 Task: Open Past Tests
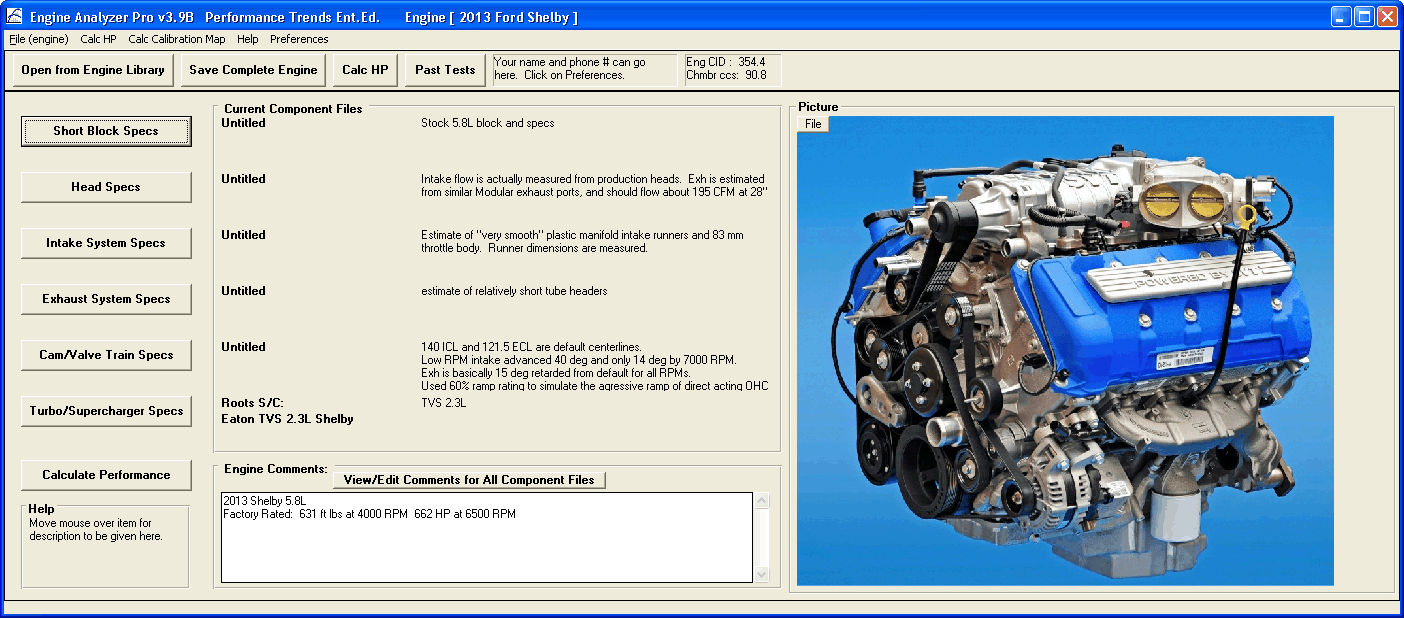pos(445,70)
